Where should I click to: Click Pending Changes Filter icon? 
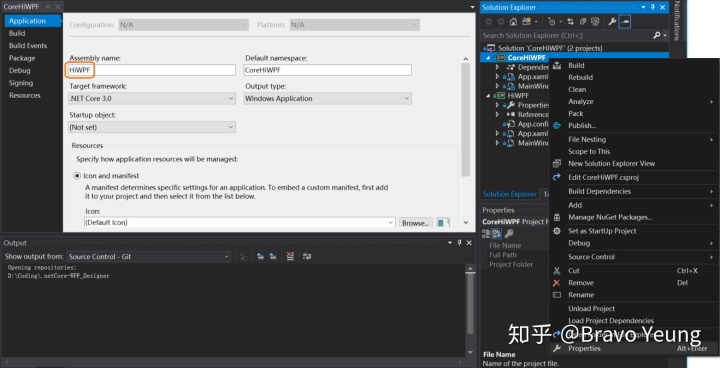coord(552,22)
